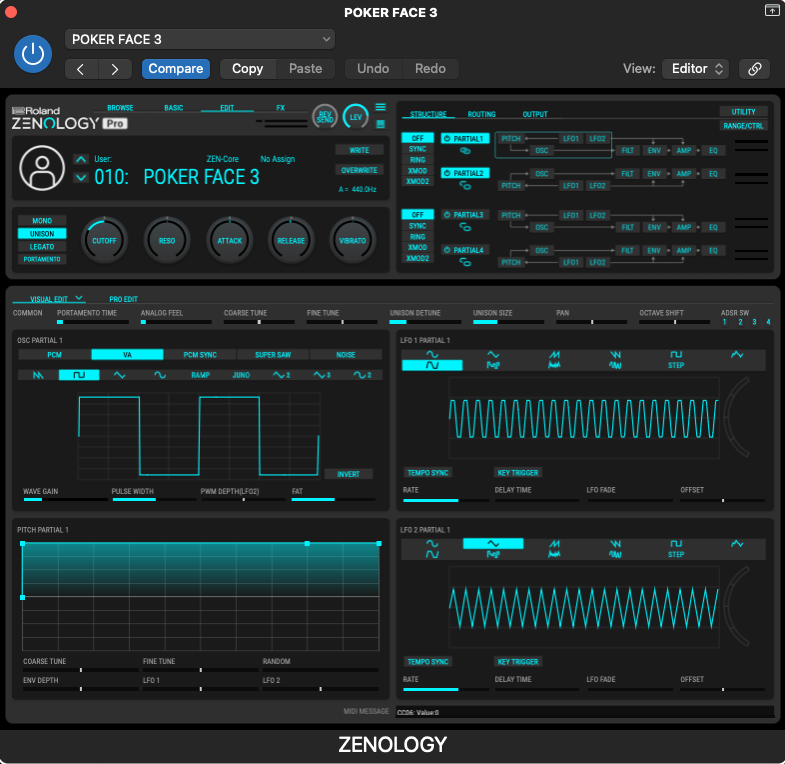
Task: Click the Copy button
Action: coord(247,69)
